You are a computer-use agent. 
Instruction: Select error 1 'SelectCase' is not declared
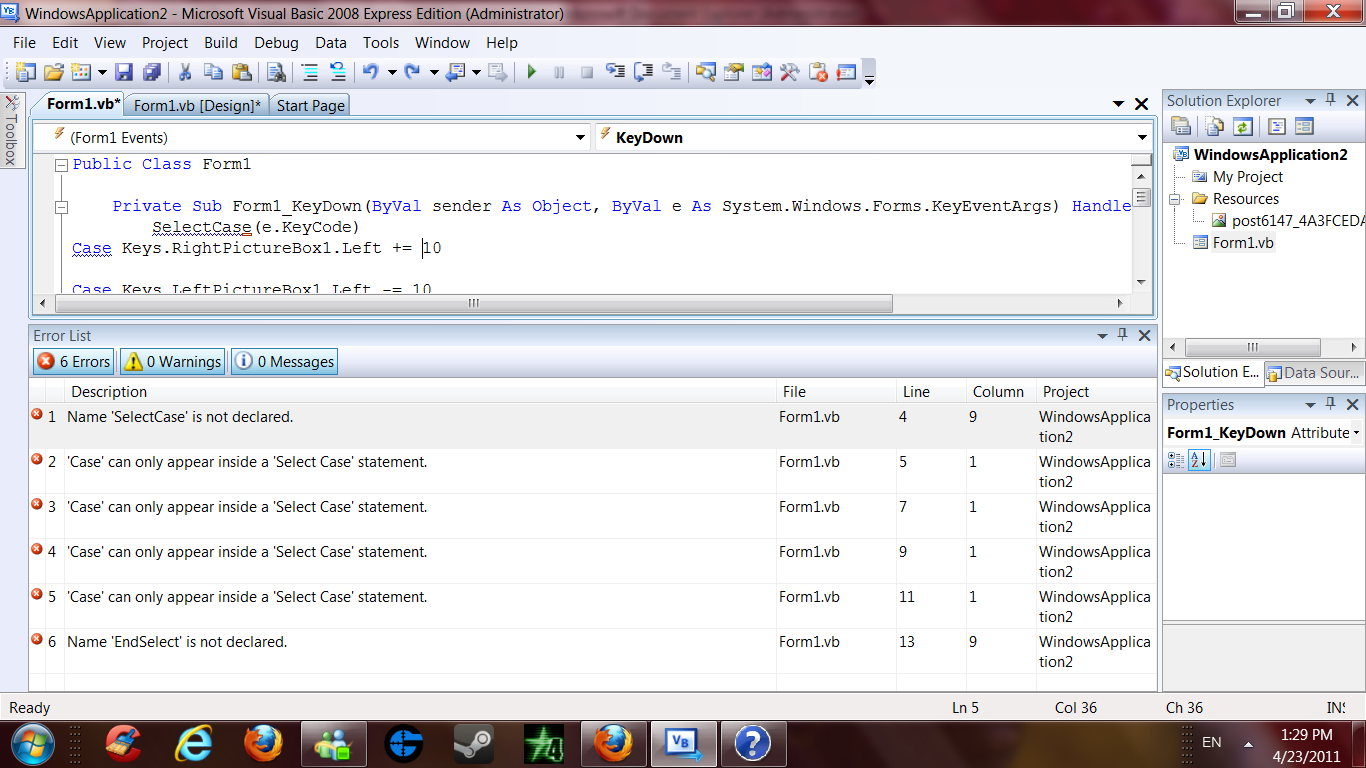(592, 426)
